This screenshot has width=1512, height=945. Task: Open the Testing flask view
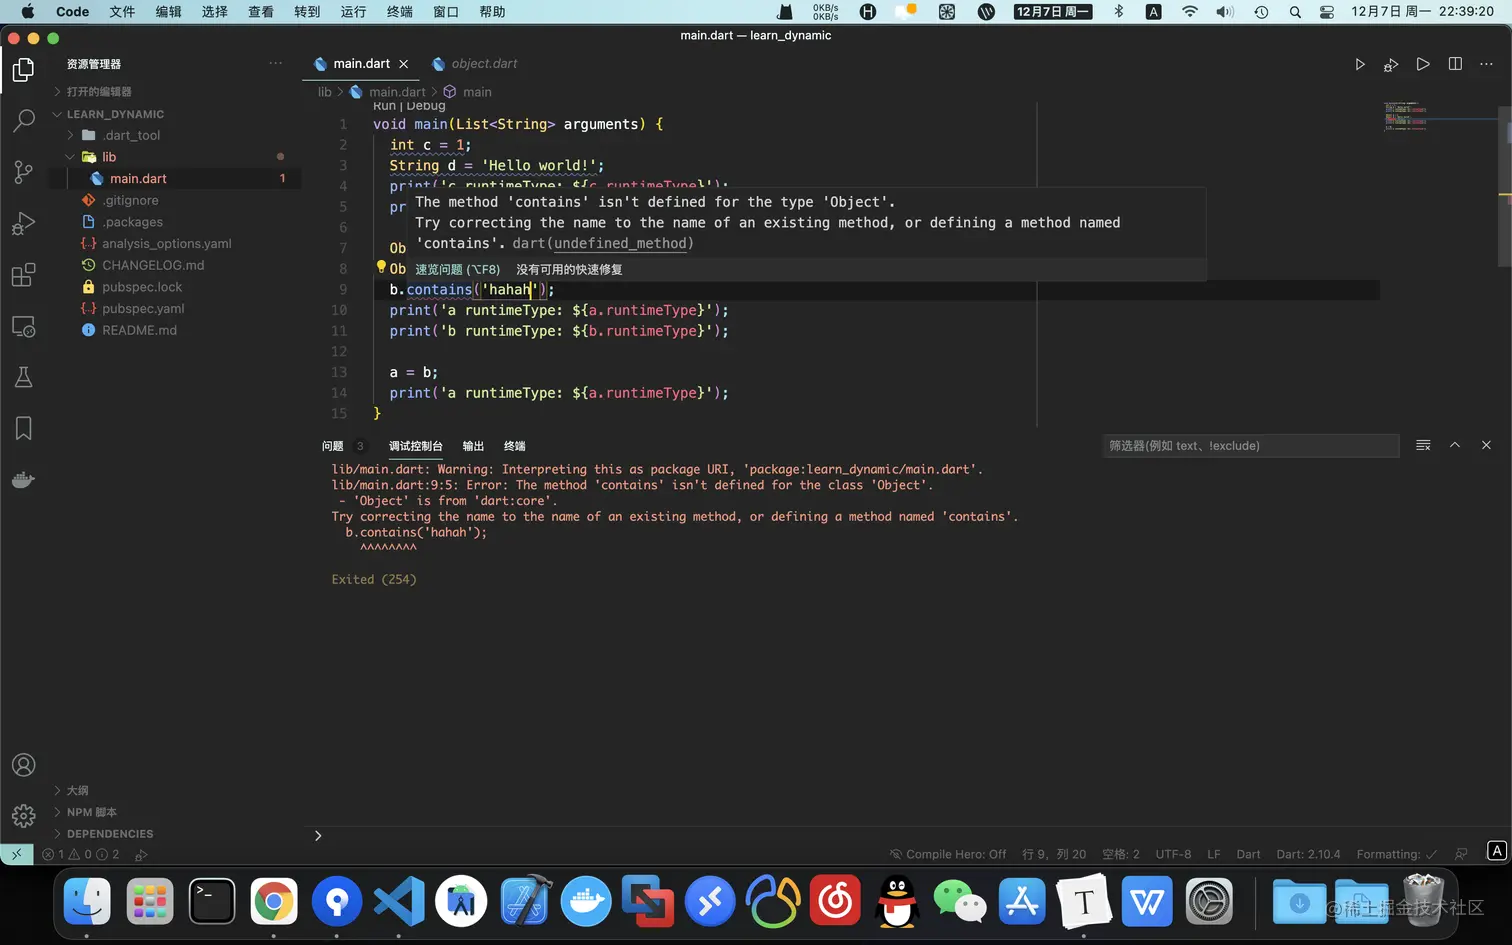[24, 377]
